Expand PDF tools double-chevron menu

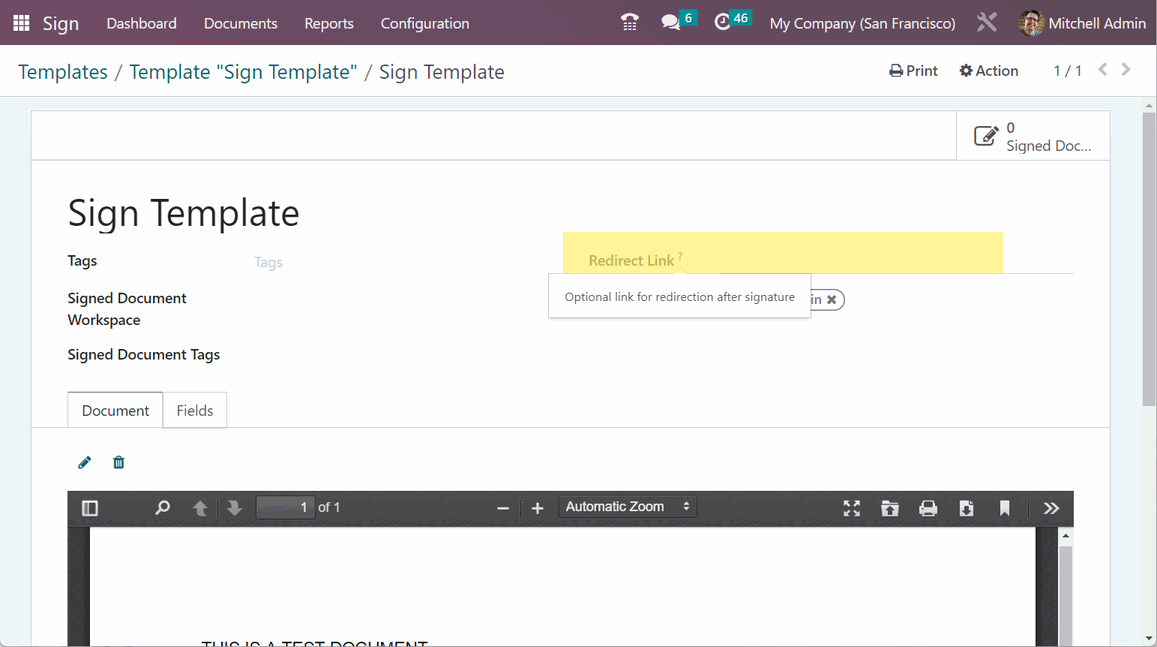(1051, 508)
